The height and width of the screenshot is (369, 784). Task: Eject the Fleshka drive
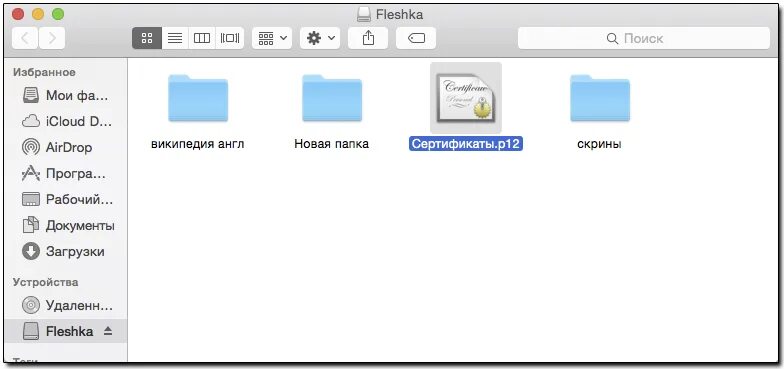pyautogui.click(x=108, y=331)
